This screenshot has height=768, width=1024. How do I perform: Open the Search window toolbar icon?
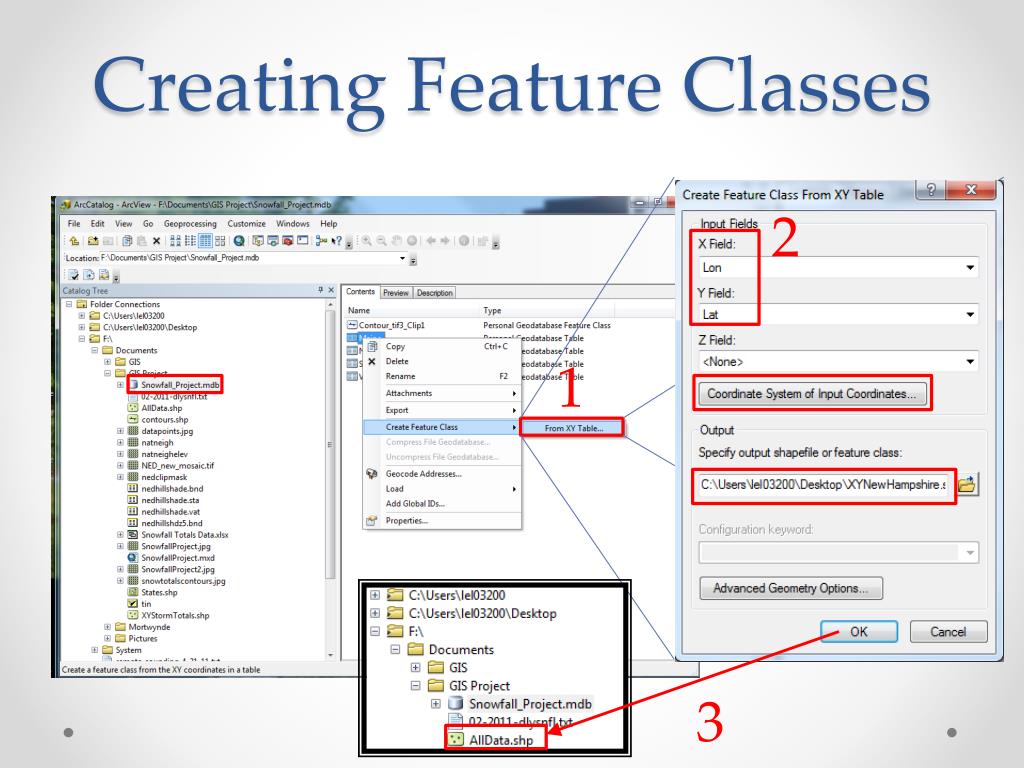pyautogui.click(x=273, y=241)
